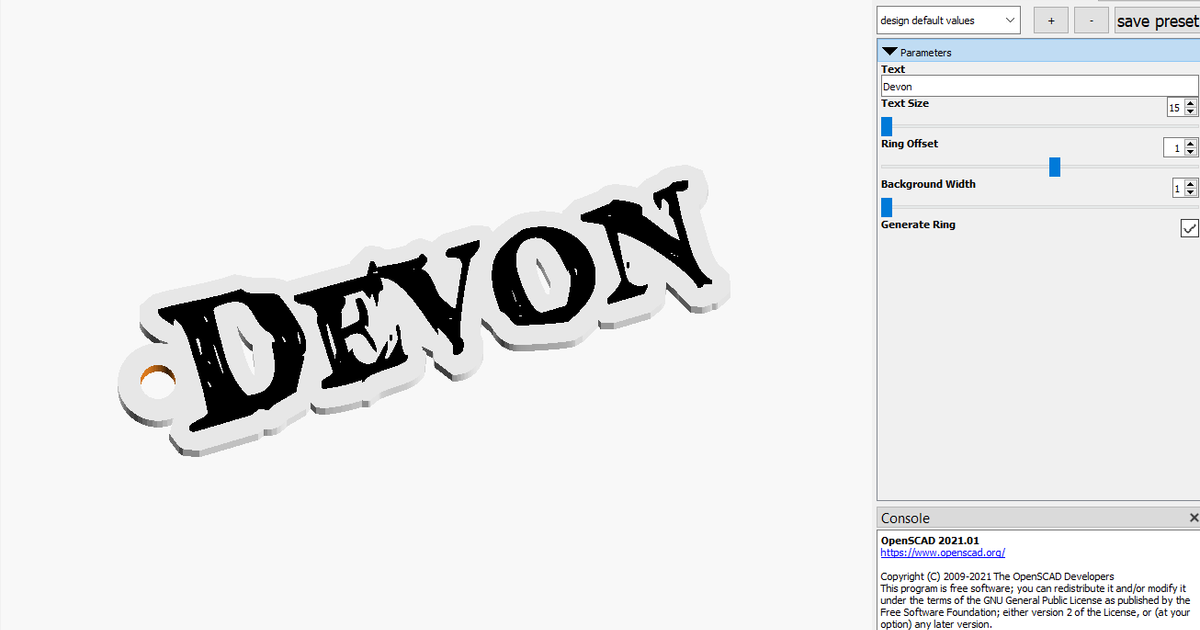Decrease Text Size with the down stepper arrow
This screenshot has width=1200, height=630.
(1192, 110)
